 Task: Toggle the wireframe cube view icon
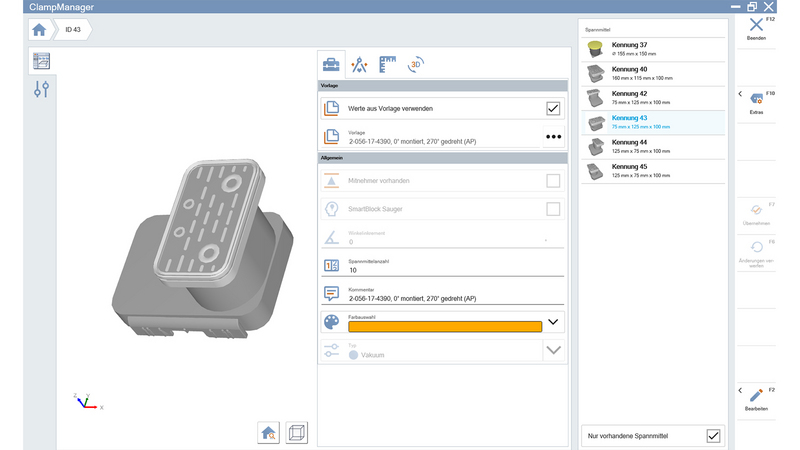coord(297,432)
